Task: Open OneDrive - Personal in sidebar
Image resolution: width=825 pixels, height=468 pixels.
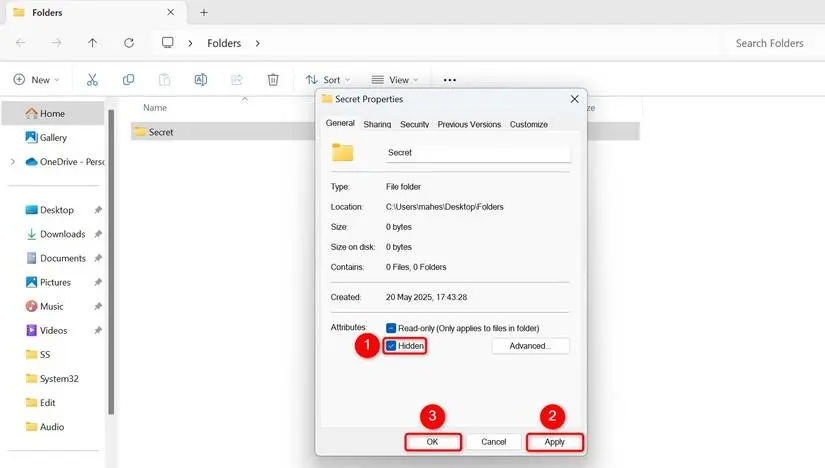Action: [63, 162]
